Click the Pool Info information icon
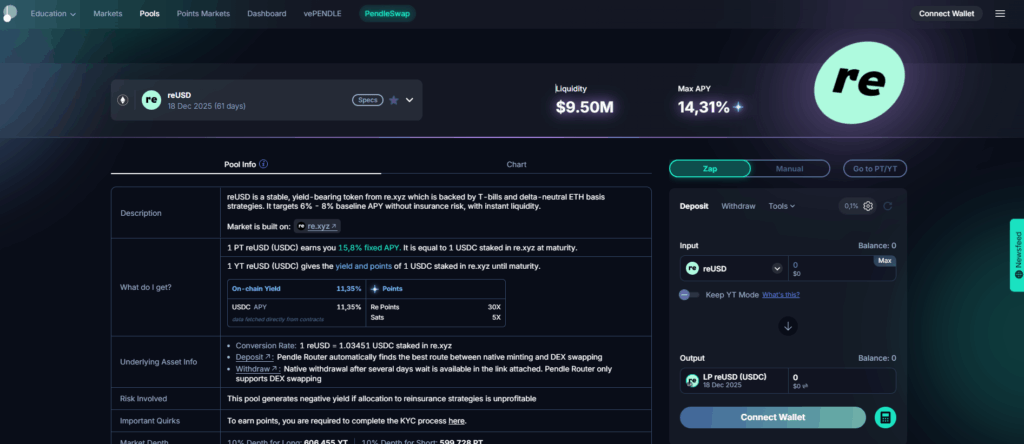Viewport: 1024px width, 444px height. tap(263, 164)
